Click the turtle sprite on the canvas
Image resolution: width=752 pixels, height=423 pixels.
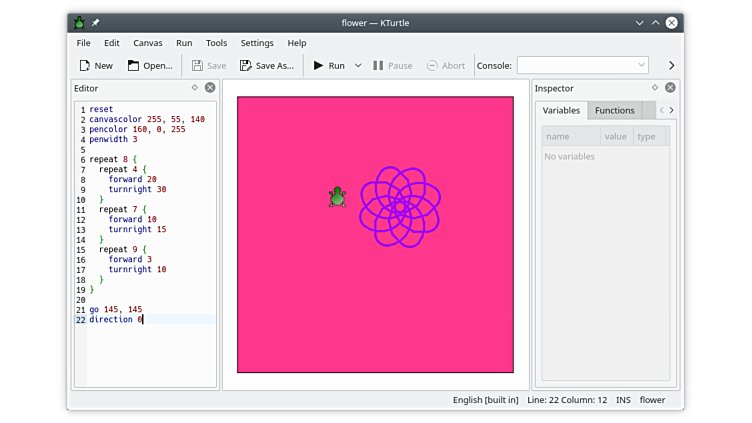[337, 197]
